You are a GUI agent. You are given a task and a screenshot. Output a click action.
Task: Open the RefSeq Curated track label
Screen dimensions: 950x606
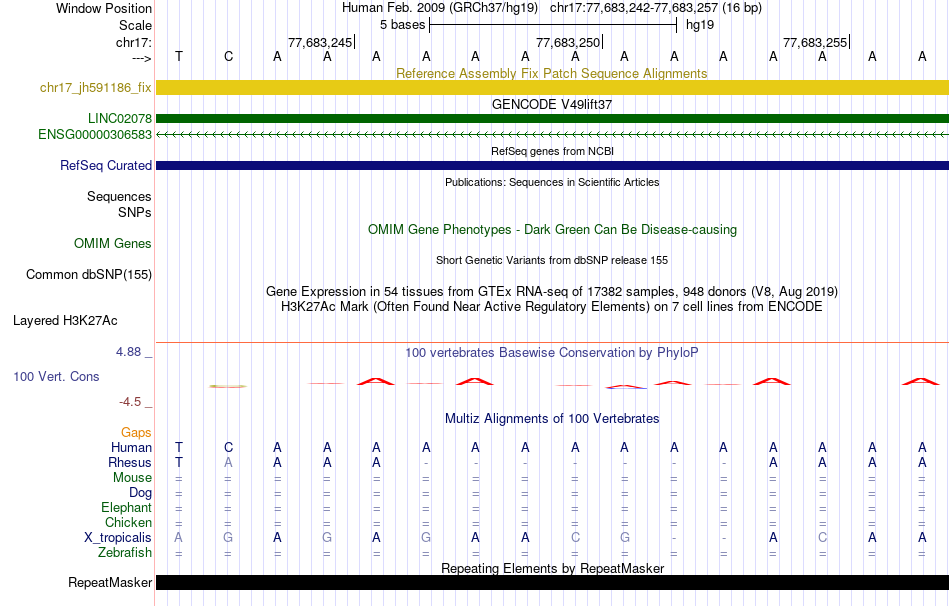coord(106,165)
